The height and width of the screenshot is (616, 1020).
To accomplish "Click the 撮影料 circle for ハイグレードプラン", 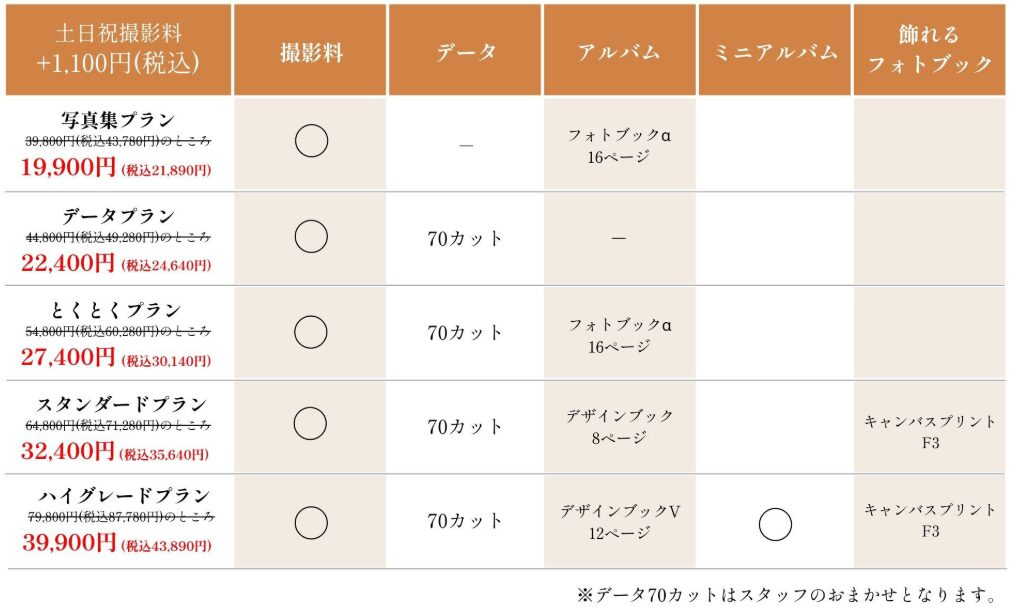I will (x=311, y=520).
